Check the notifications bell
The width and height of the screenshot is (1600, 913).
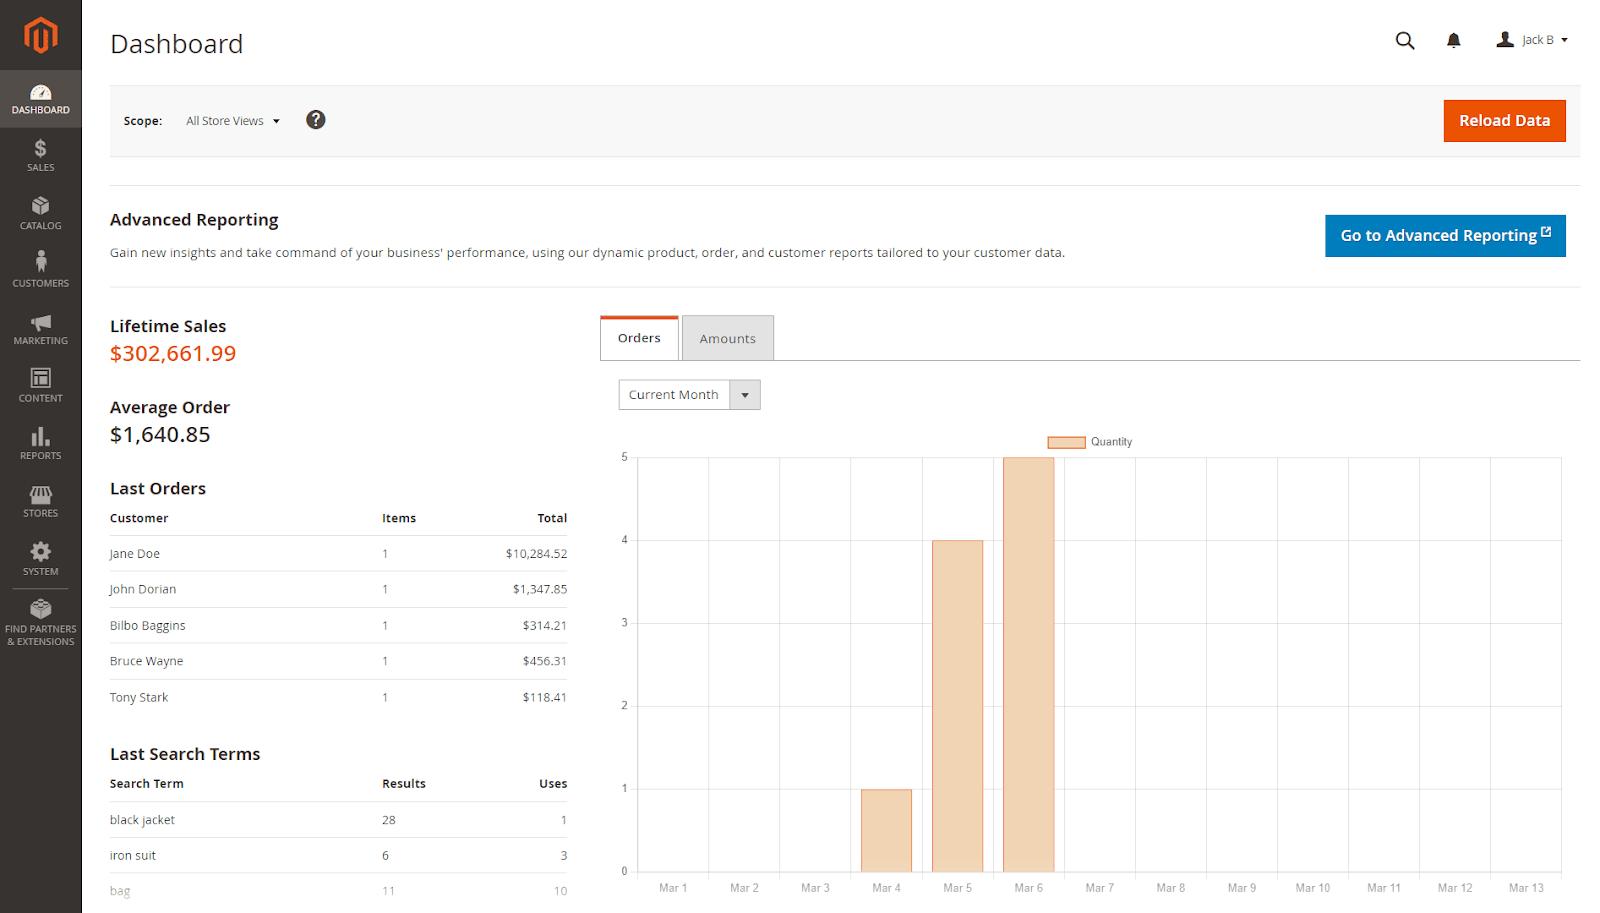tap(1453, 40)
